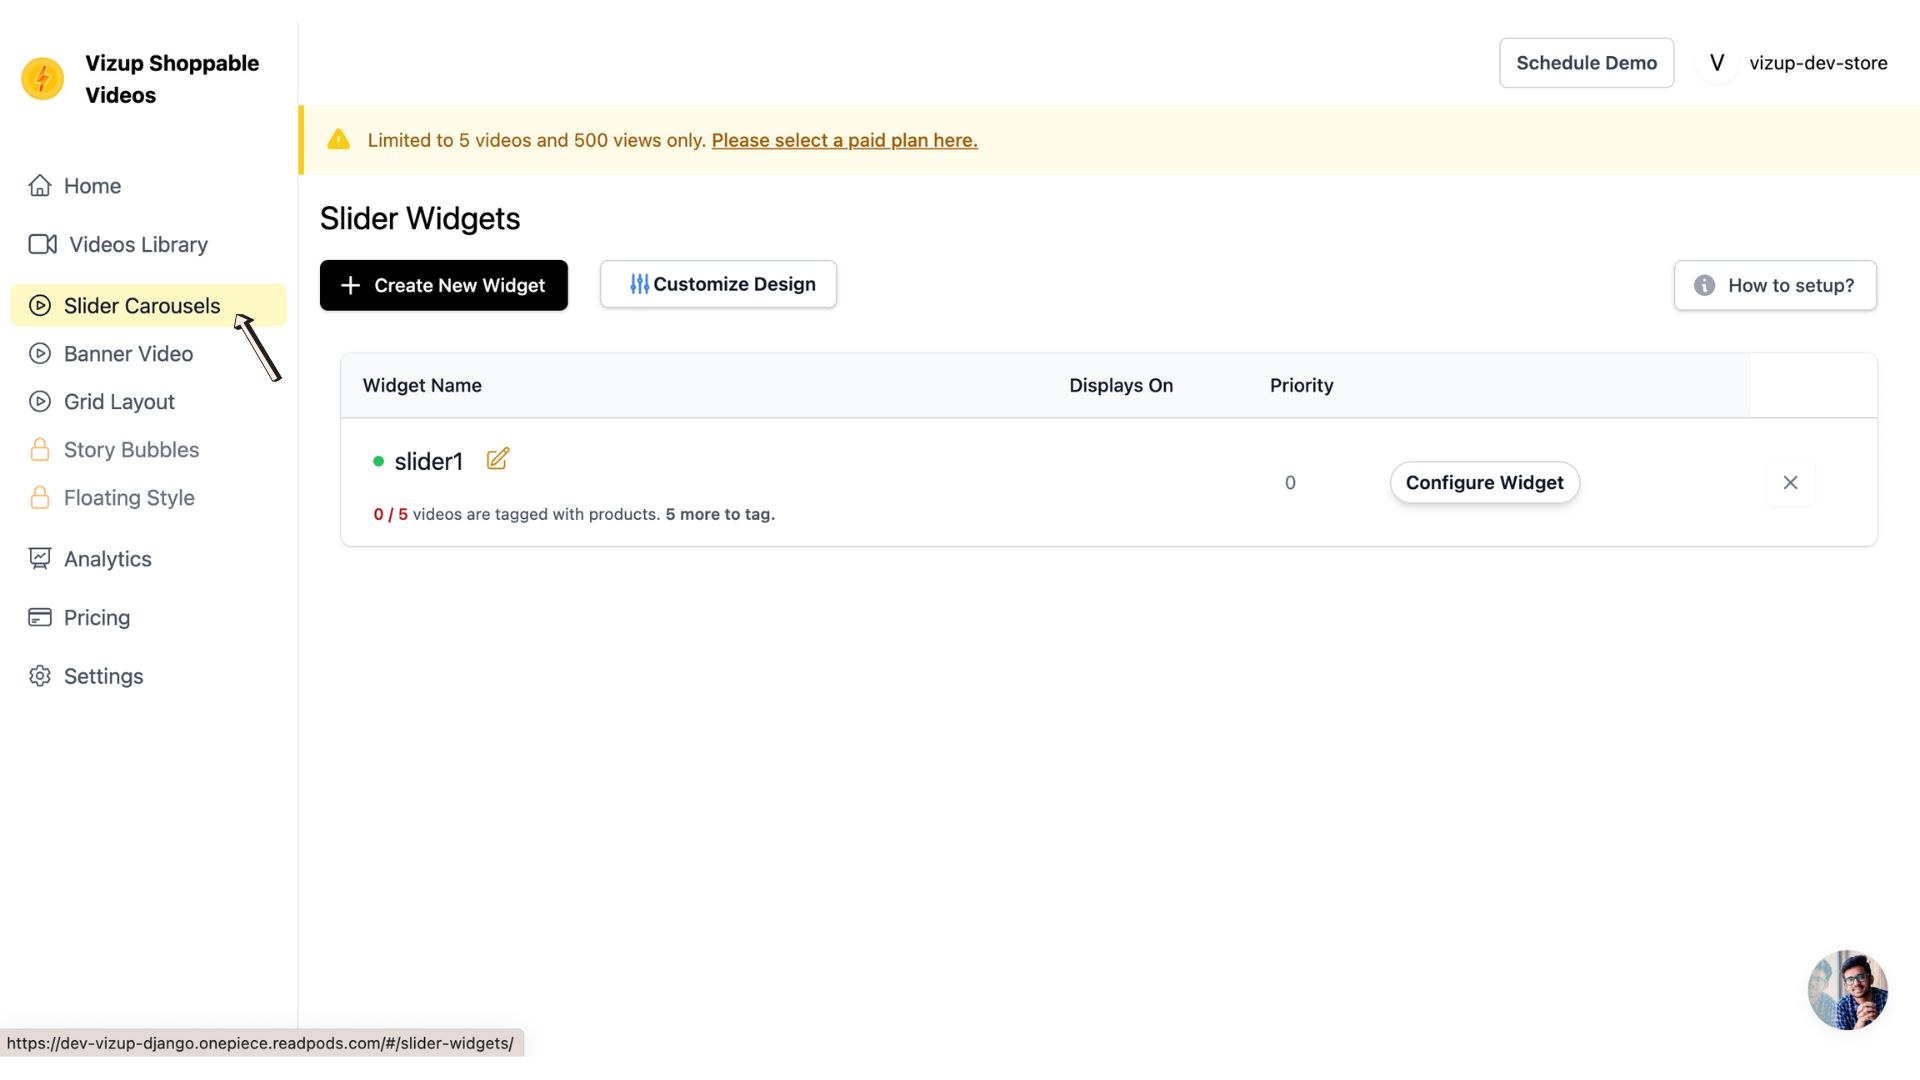
Task: Open the Customize Design options
Action: [718, 285]
